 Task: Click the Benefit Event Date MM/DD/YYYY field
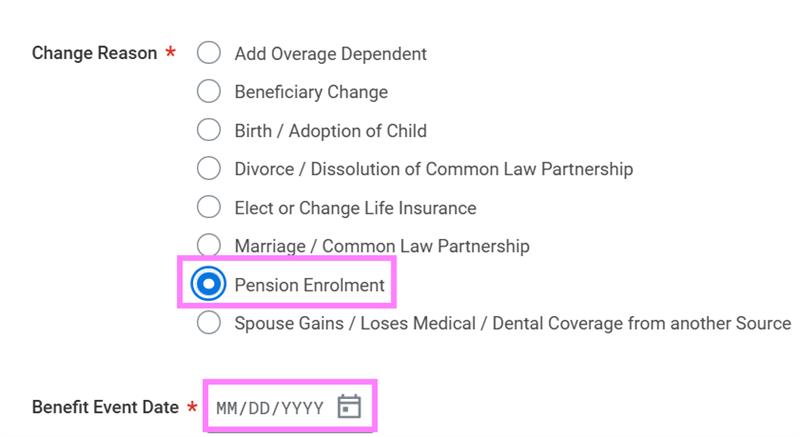pos(270,407)
